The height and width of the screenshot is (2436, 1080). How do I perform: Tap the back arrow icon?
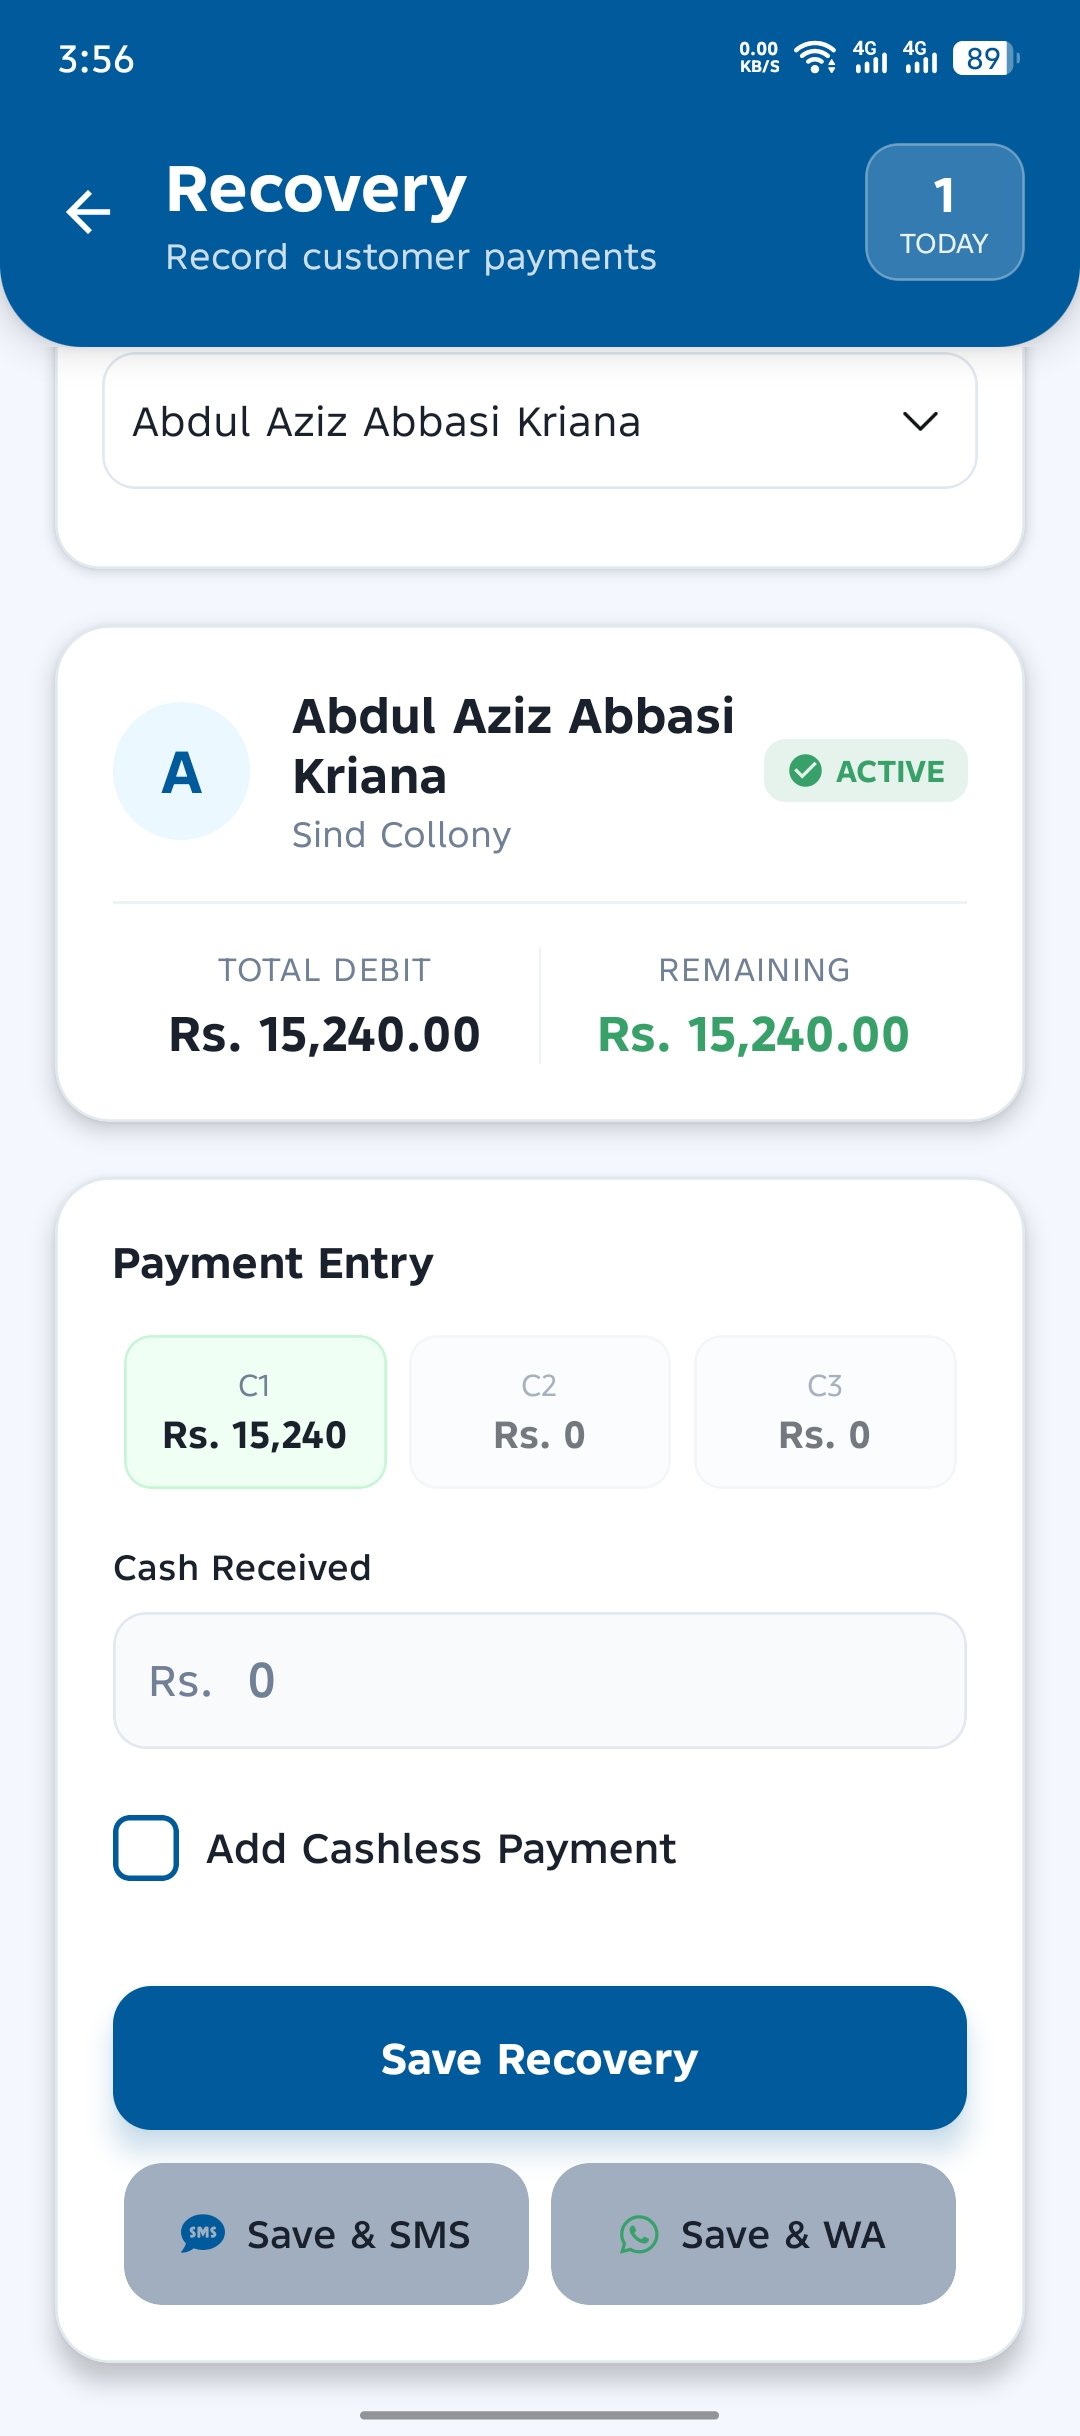pos(88,212)
